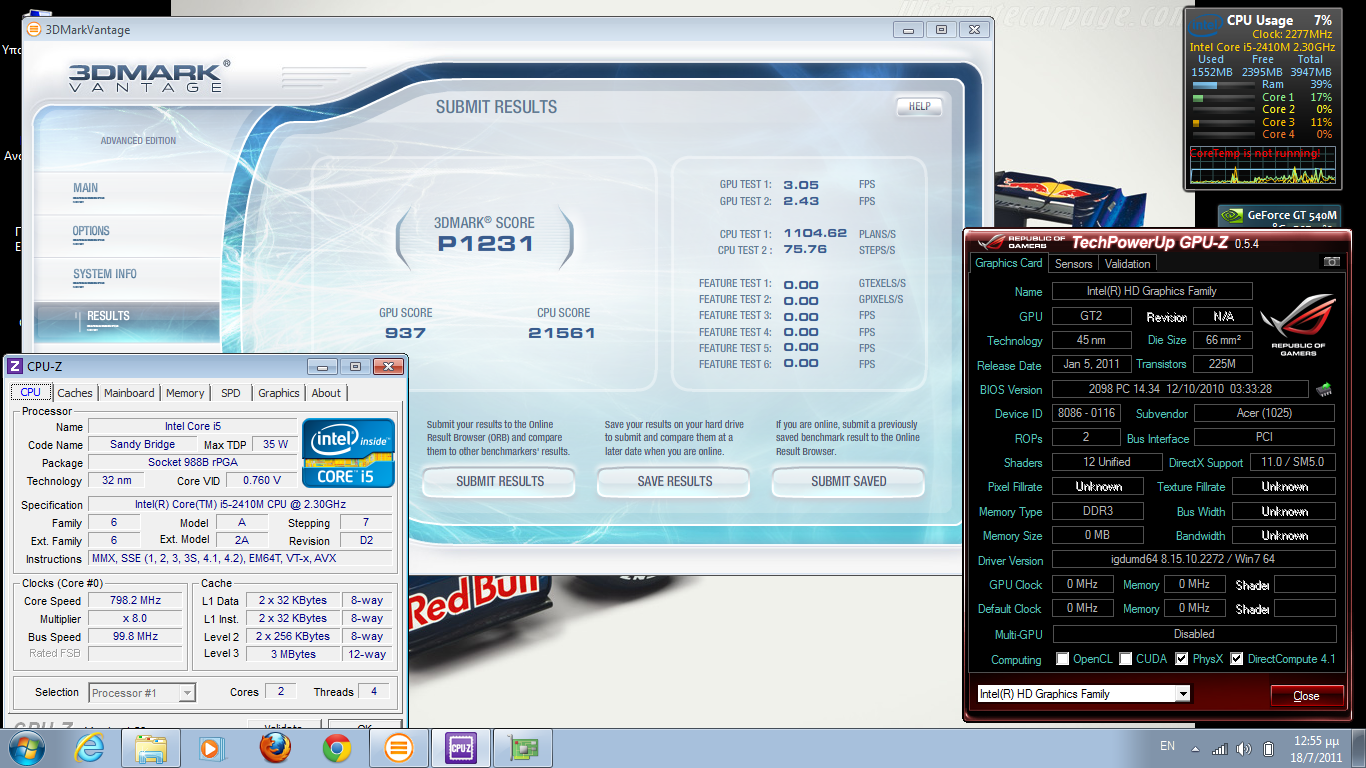Click the EN language indicator
The image size is (1366, 768).
[x=1167, y=746]
